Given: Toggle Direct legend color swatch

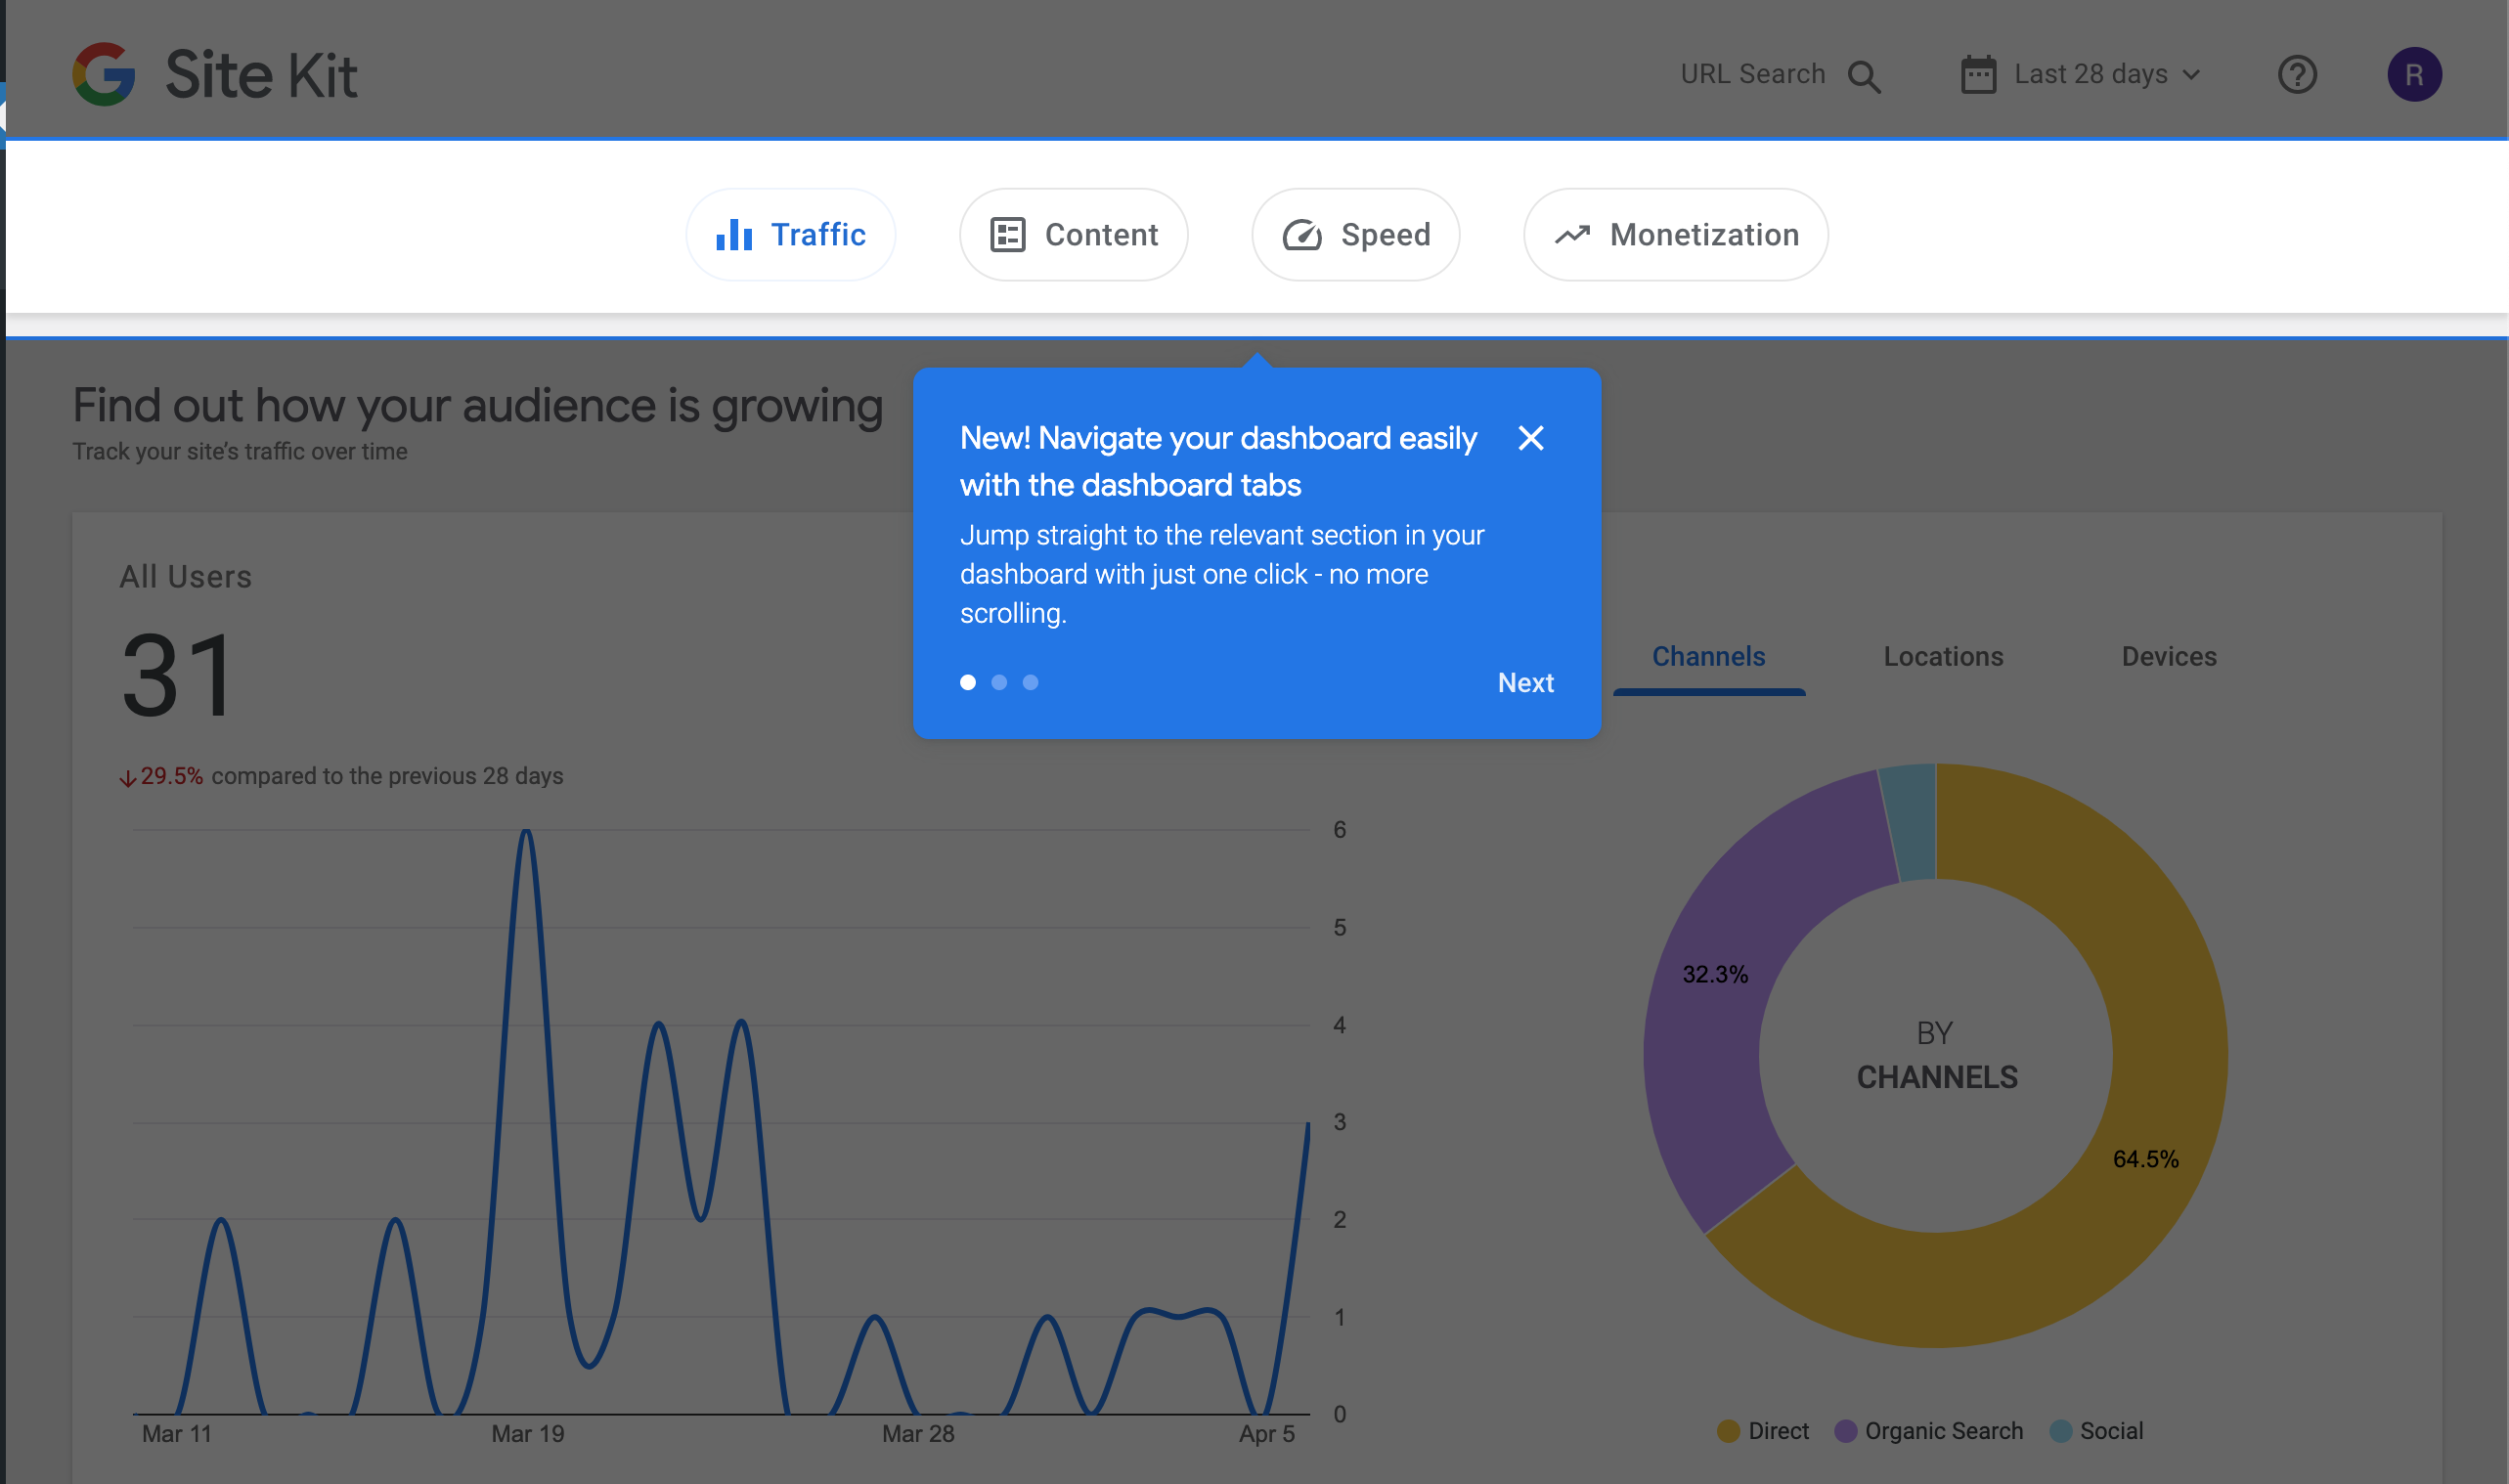Looking at the screenshot, I should (x=1727, y=1431).
